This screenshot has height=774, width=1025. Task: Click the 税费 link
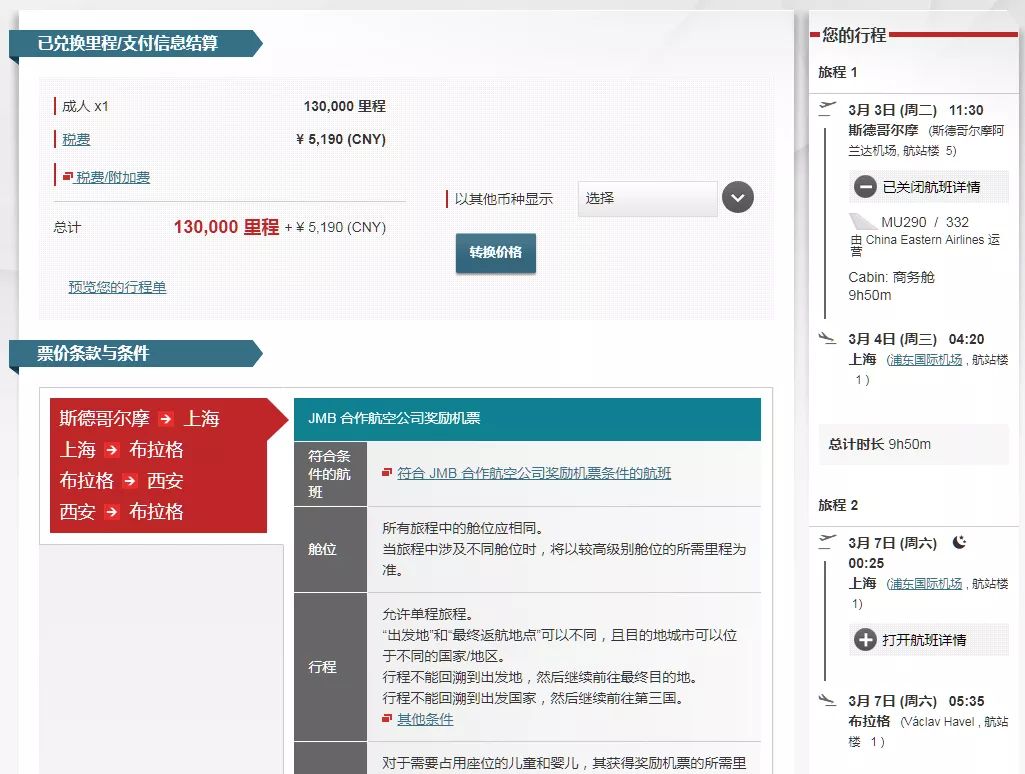click(75, 139)
